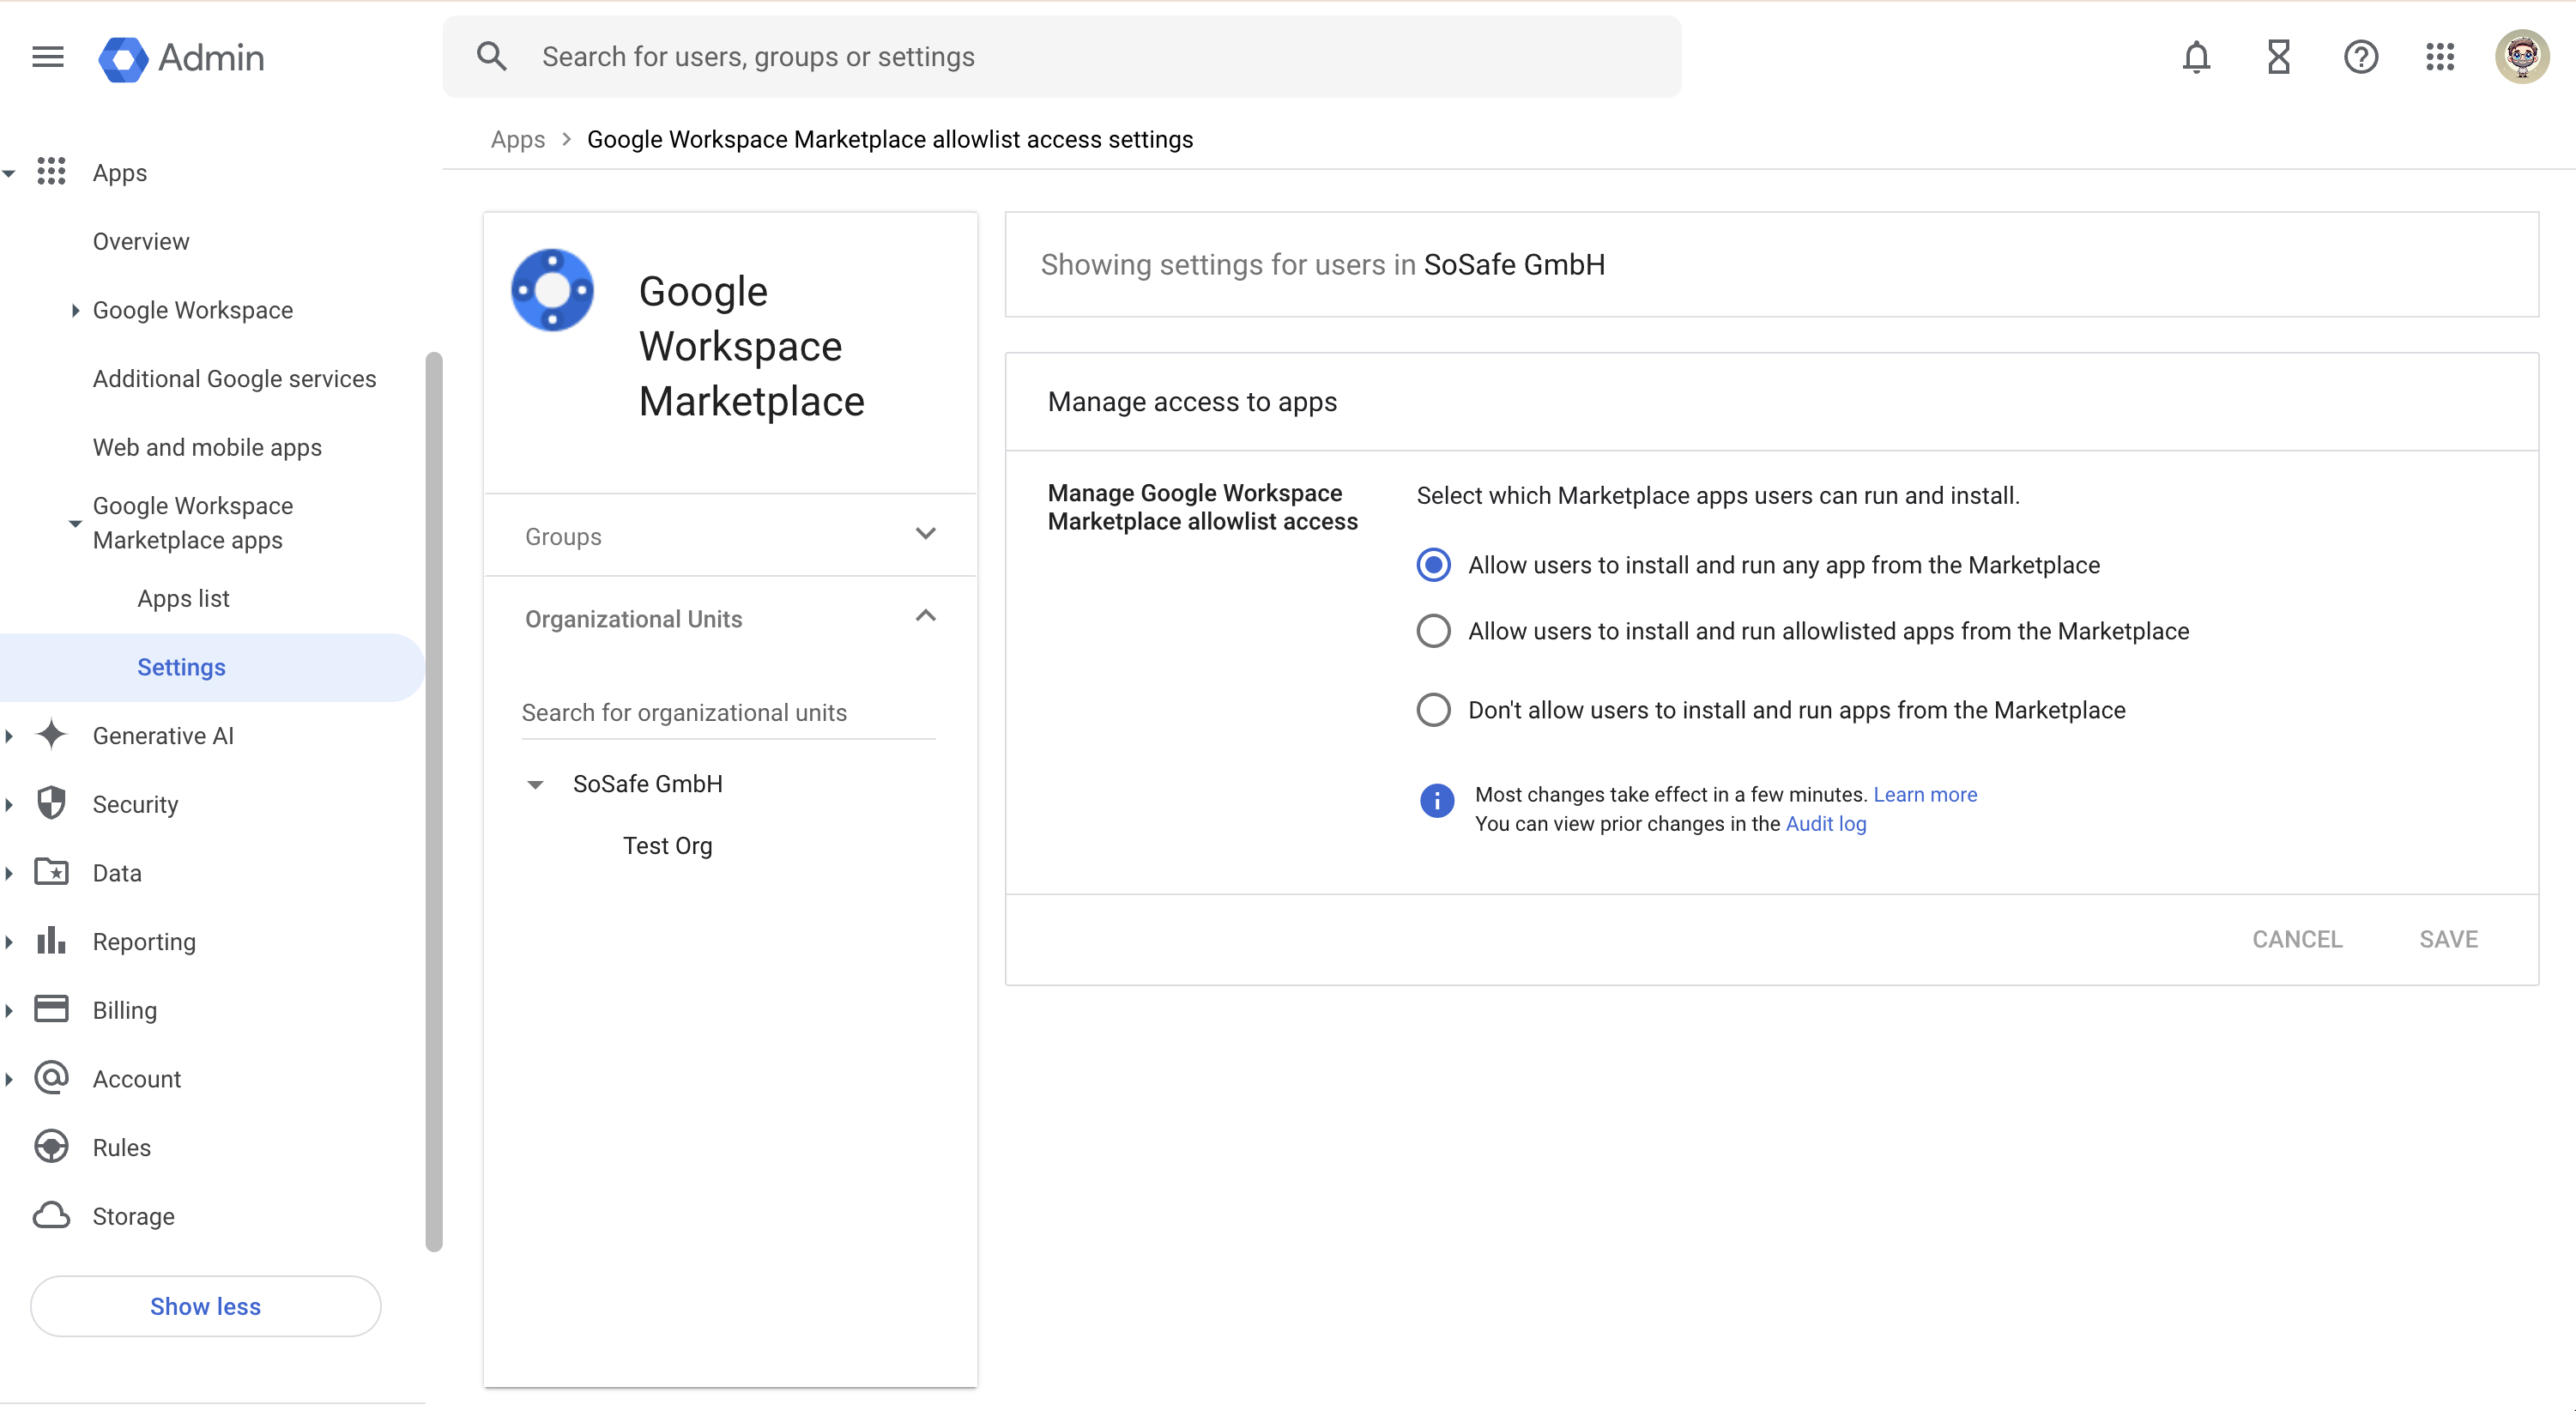
Task: Open the help question mark icon
Action: pos(2360,57)
